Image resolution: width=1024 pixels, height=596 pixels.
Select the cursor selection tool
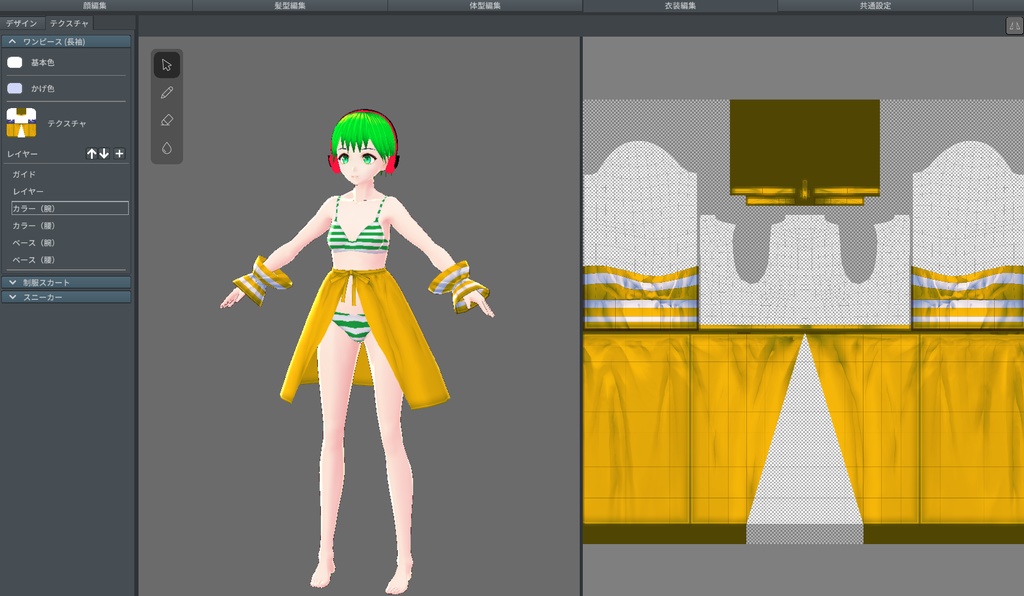coord(166,65)
